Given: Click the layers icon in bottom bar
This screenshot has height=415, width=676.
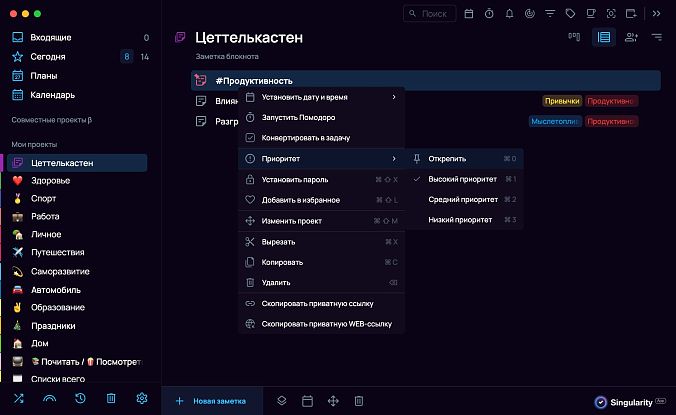Looking at the screenshot, I should point(282,401).
